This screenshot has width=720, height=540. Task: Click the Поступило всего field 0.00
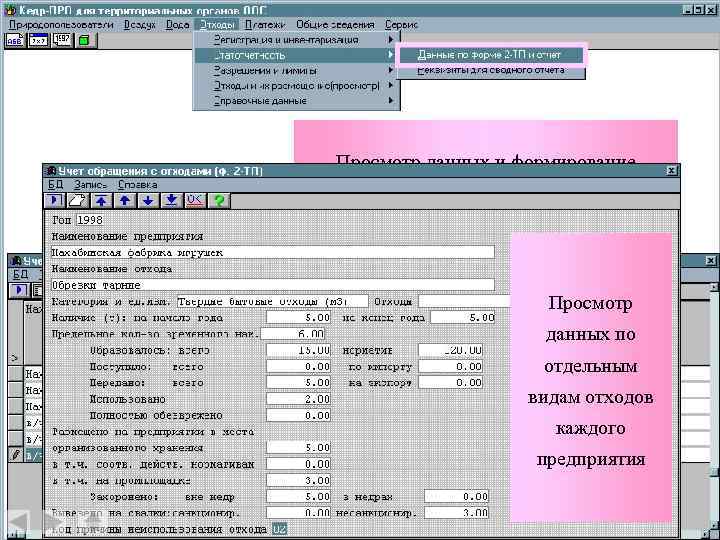[x=298, y=366]
